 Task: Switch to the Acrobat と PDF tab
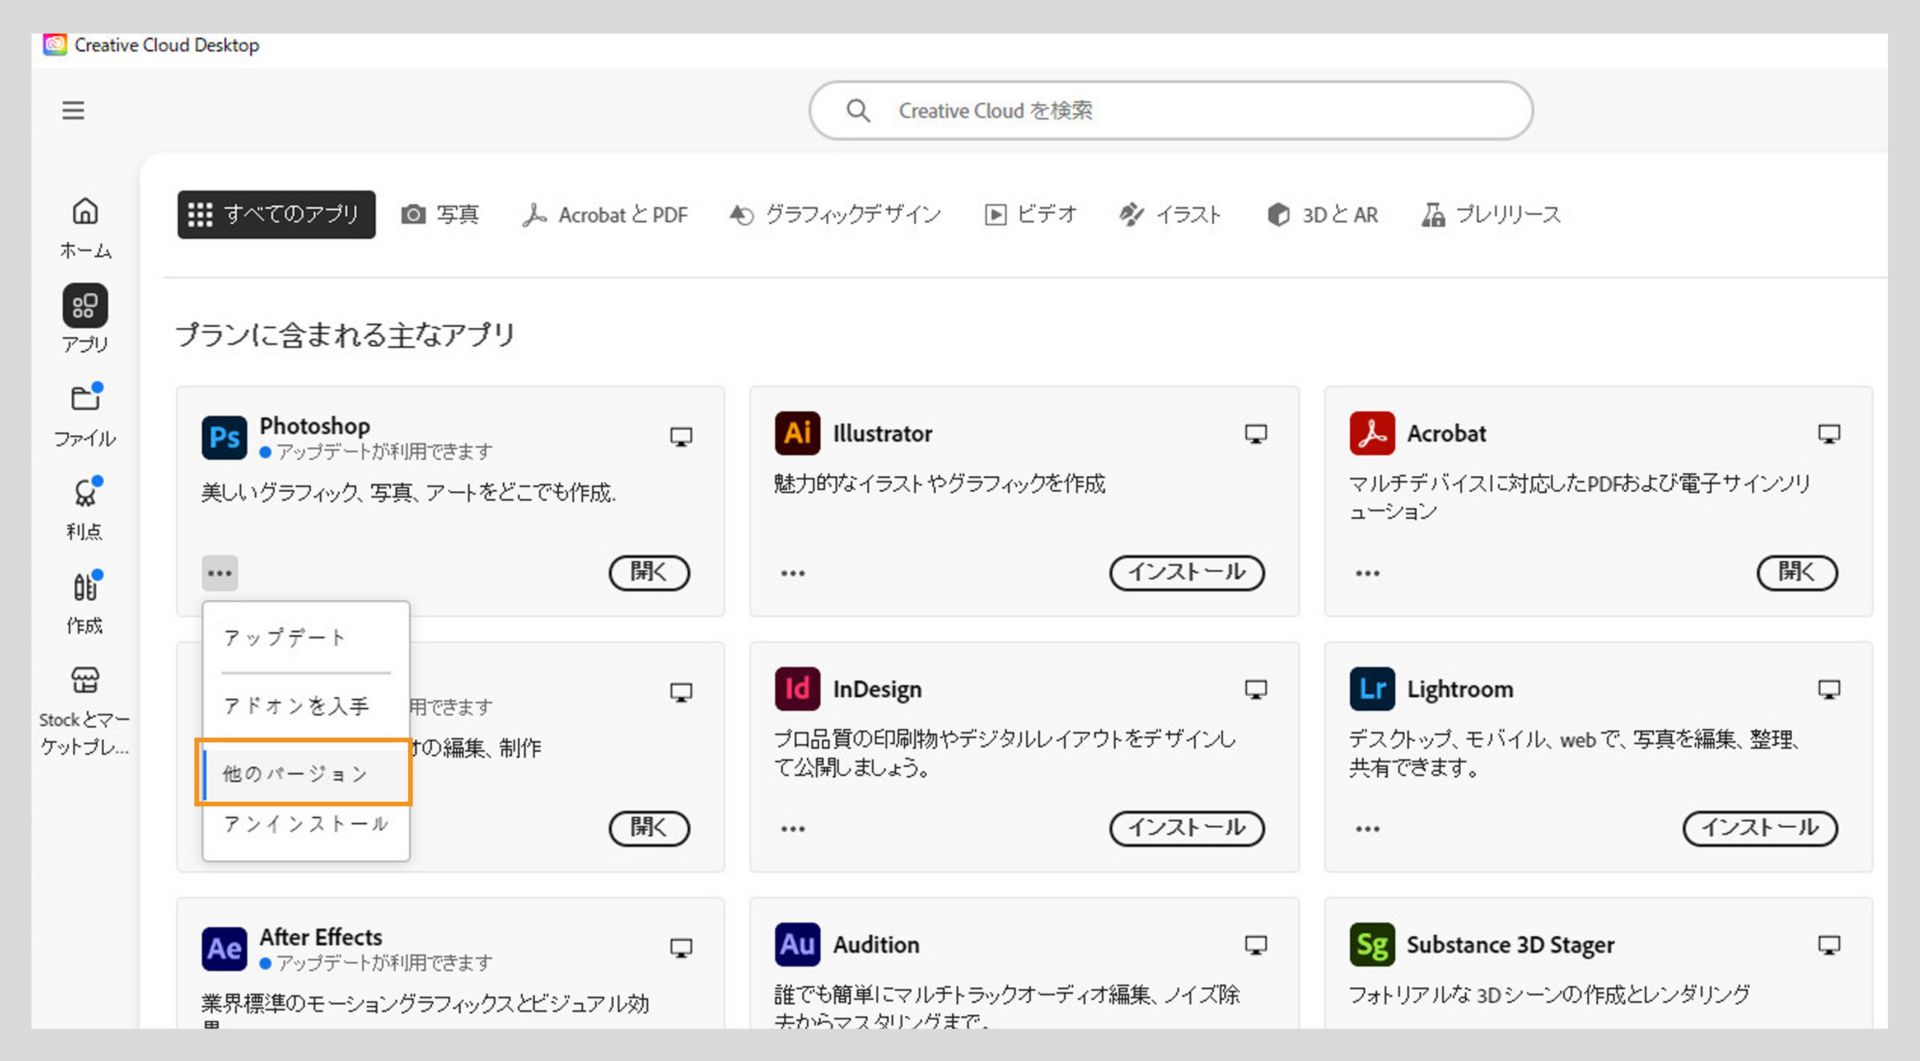tap(605, 214)
